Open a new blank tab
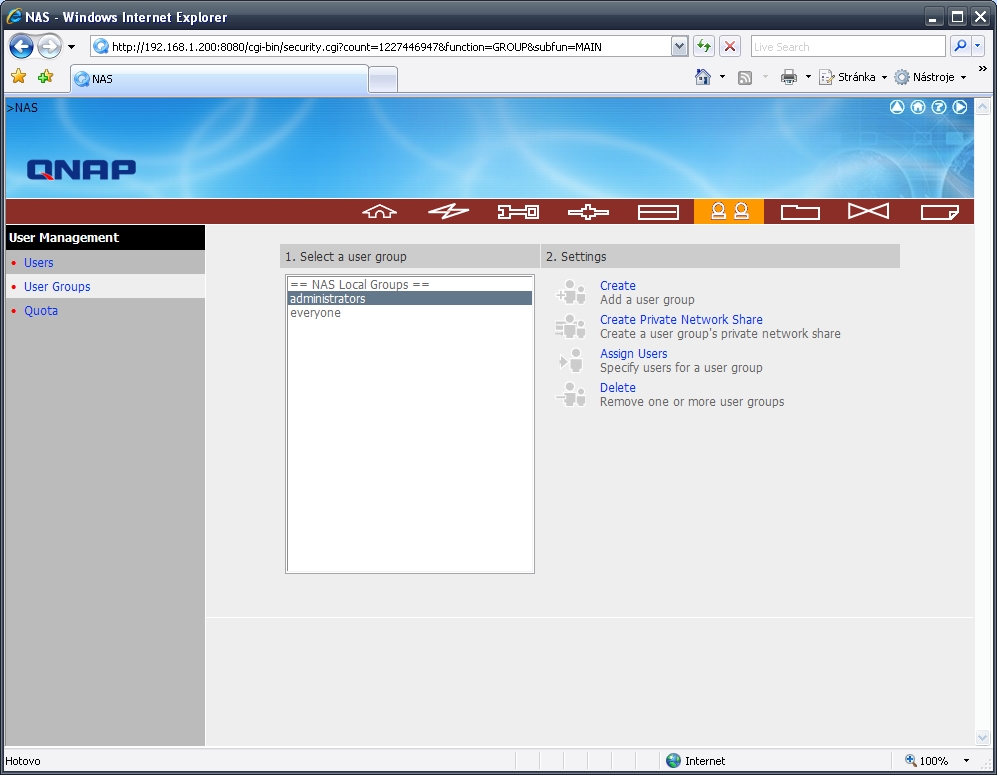The image size is (997, 775). click(x=383, y=80)
